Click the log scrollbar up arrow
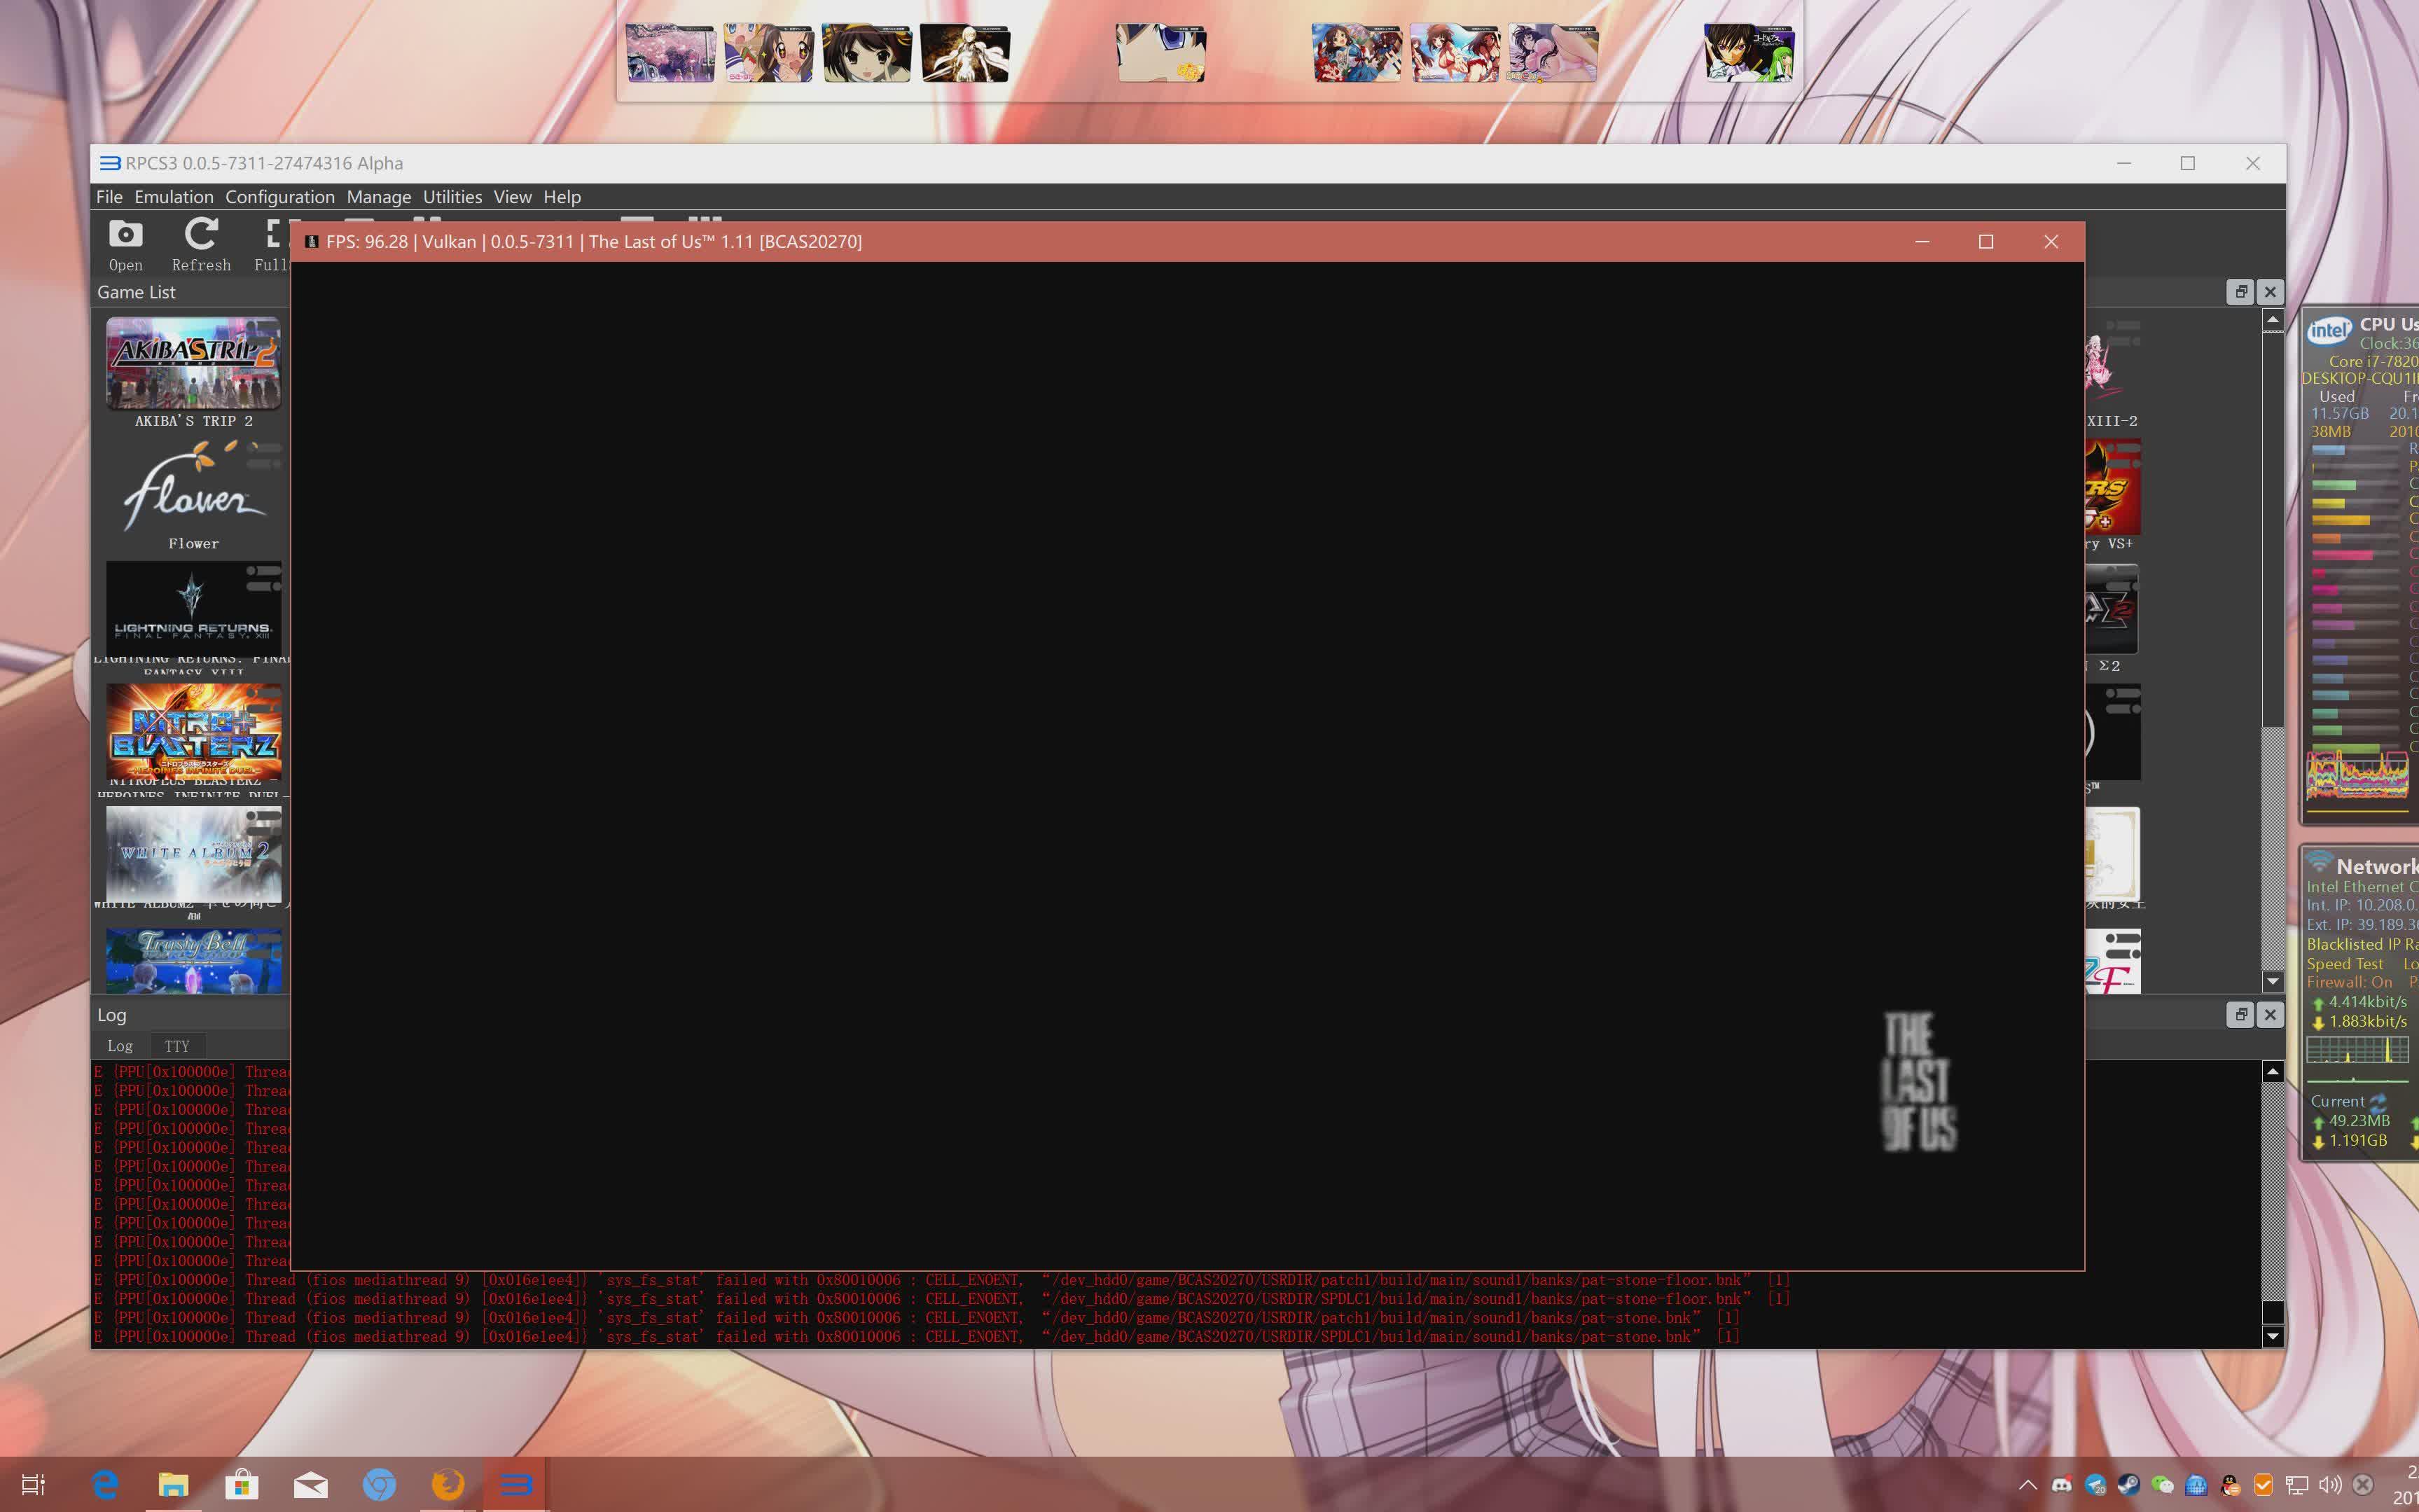 pos(2272,1072)
